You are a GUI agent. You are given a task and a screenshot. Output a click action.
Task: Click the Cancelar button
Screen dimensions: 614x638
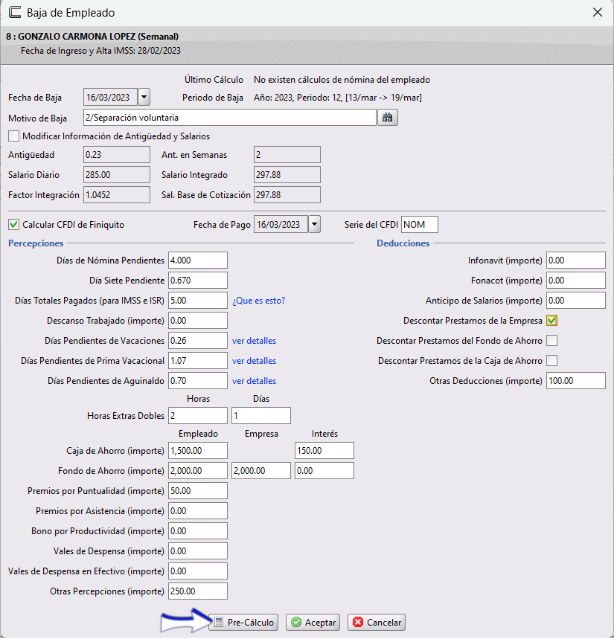377,623
